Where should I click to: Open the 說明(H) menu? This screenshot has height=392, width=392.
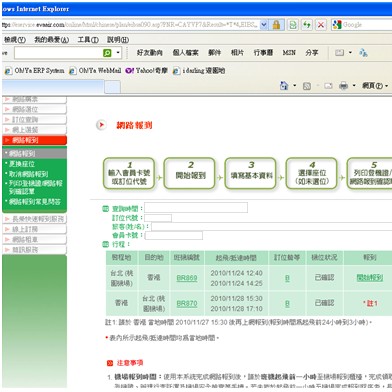click(x=118, y=40)
